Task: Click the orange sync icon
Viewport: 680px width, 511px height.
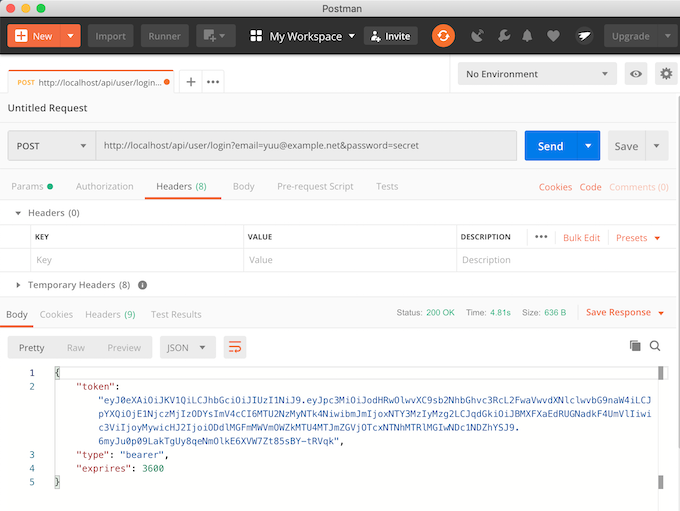Action: click(443, 36)
